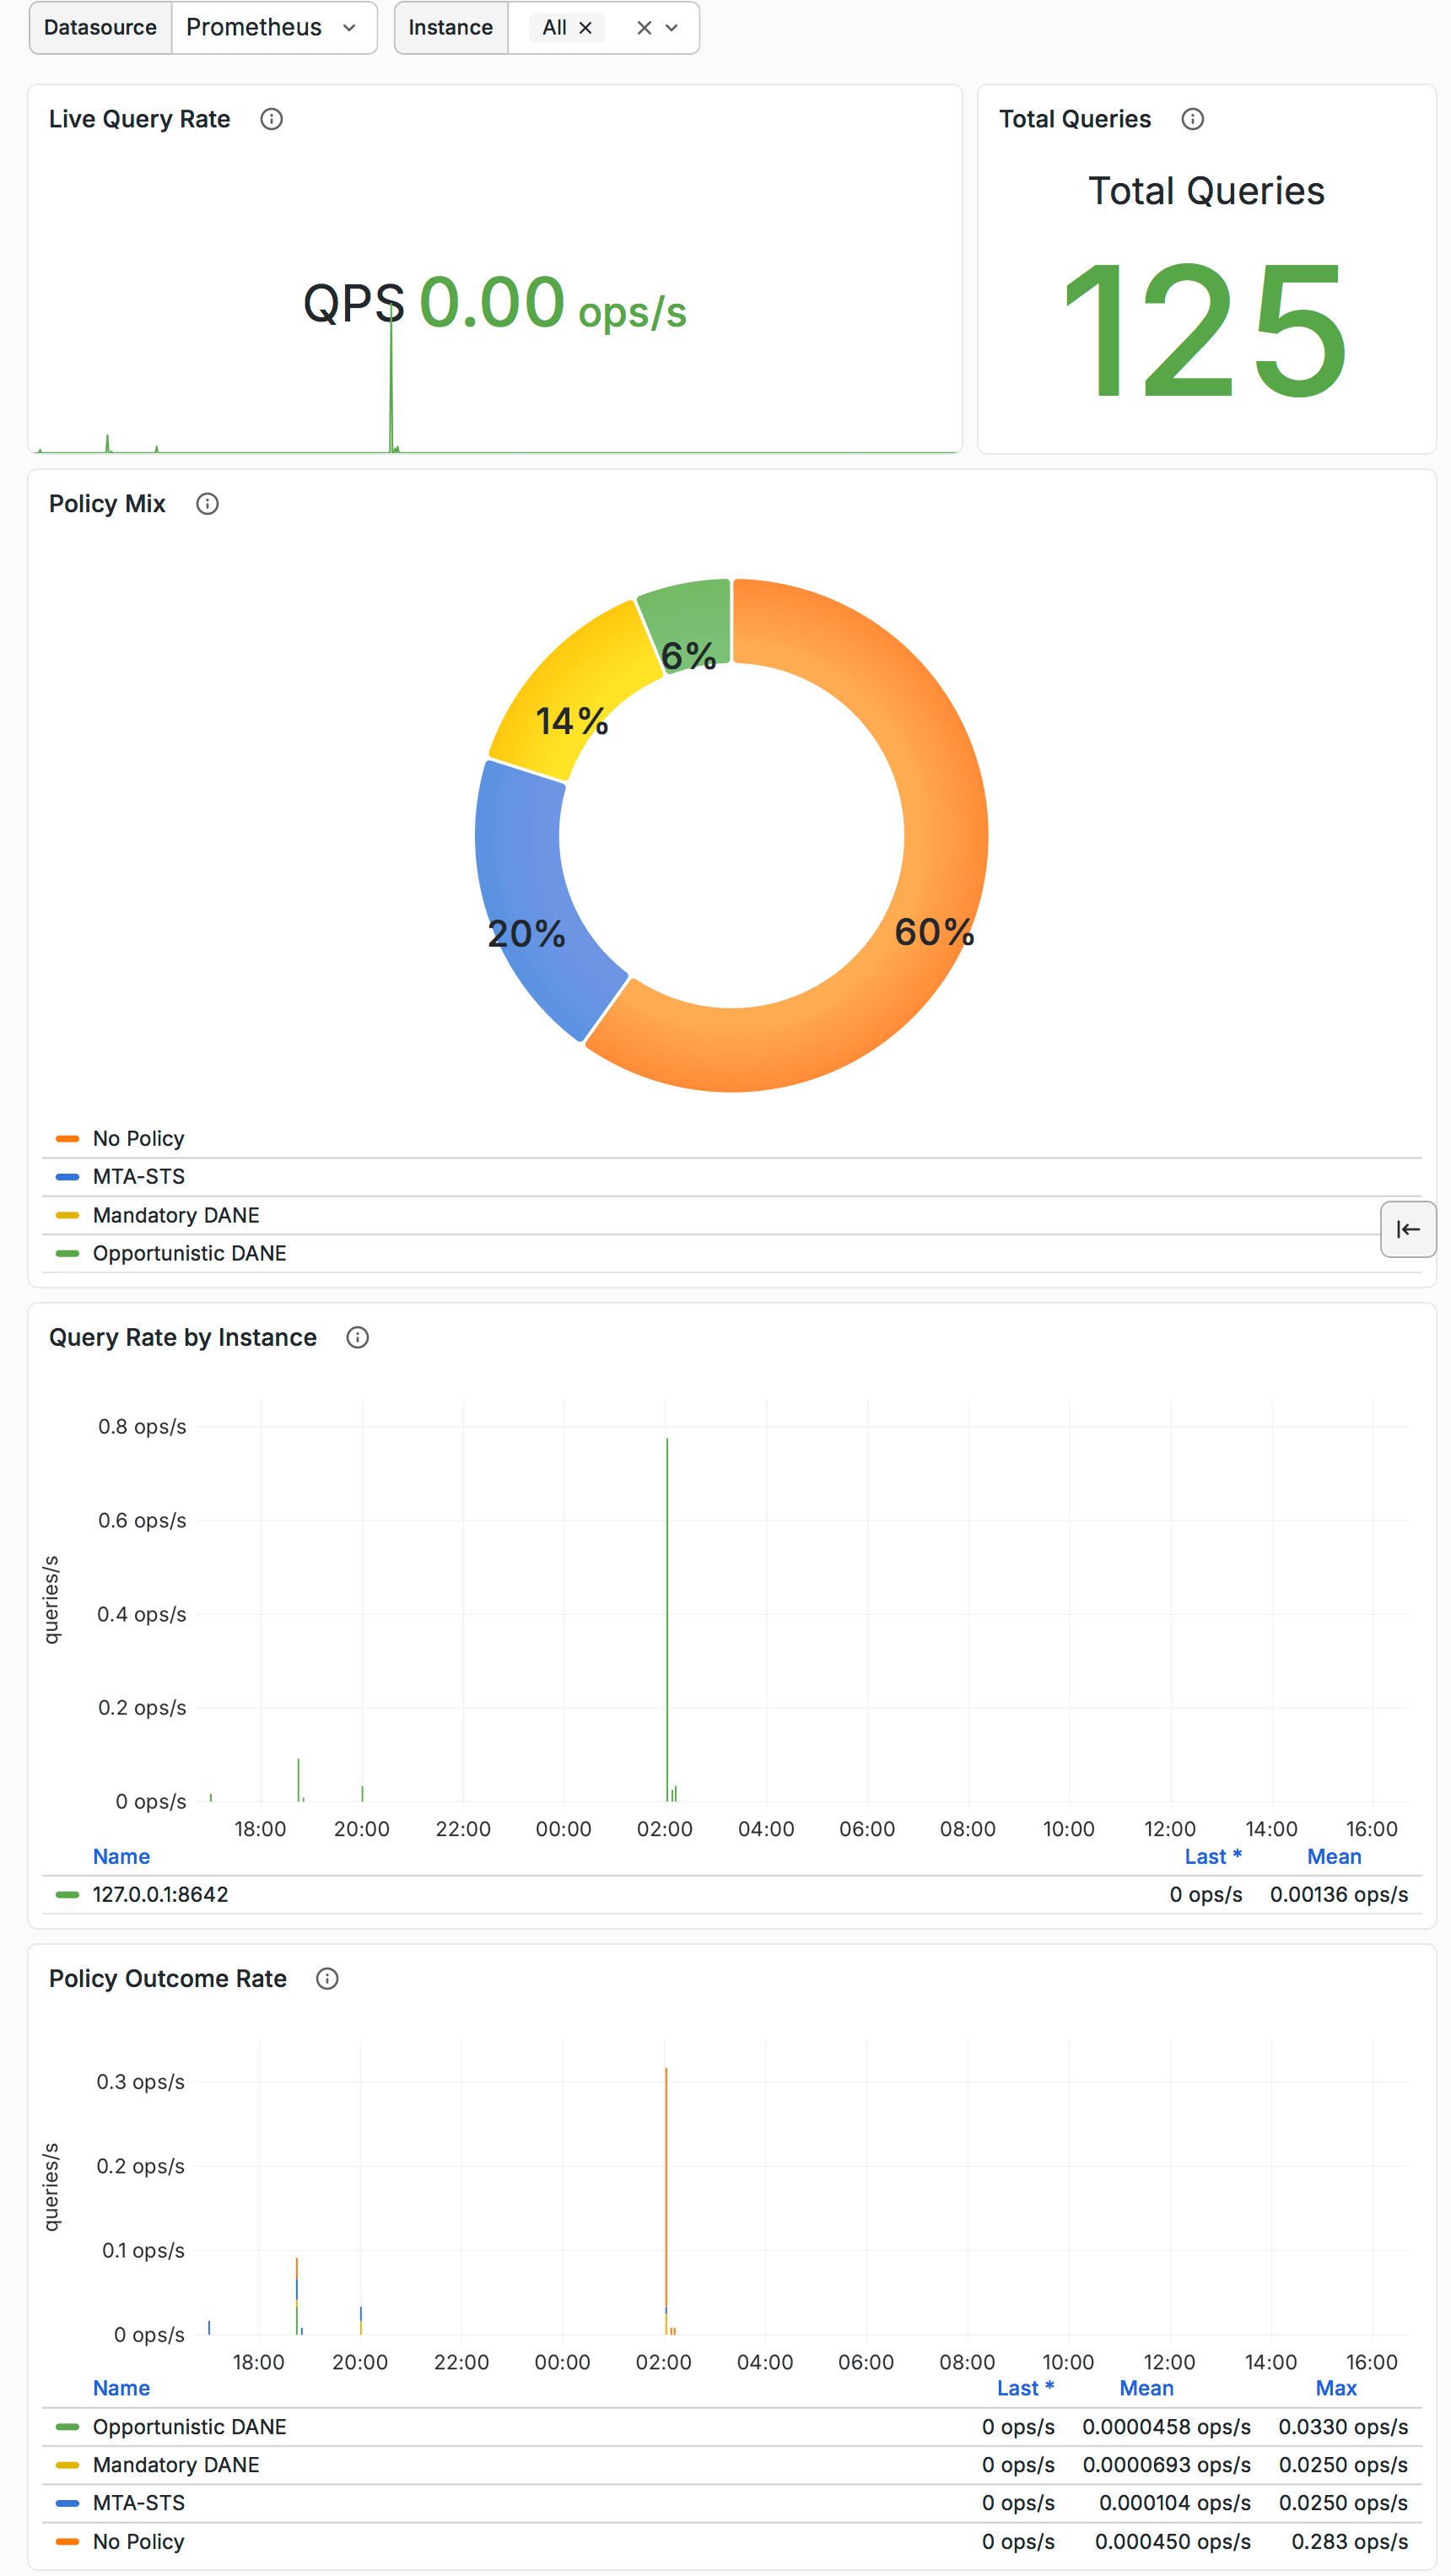Click the Last * column header to re-sort
Image resolution: width=1451 pixels, height=2576 pixels.
1213,1856
